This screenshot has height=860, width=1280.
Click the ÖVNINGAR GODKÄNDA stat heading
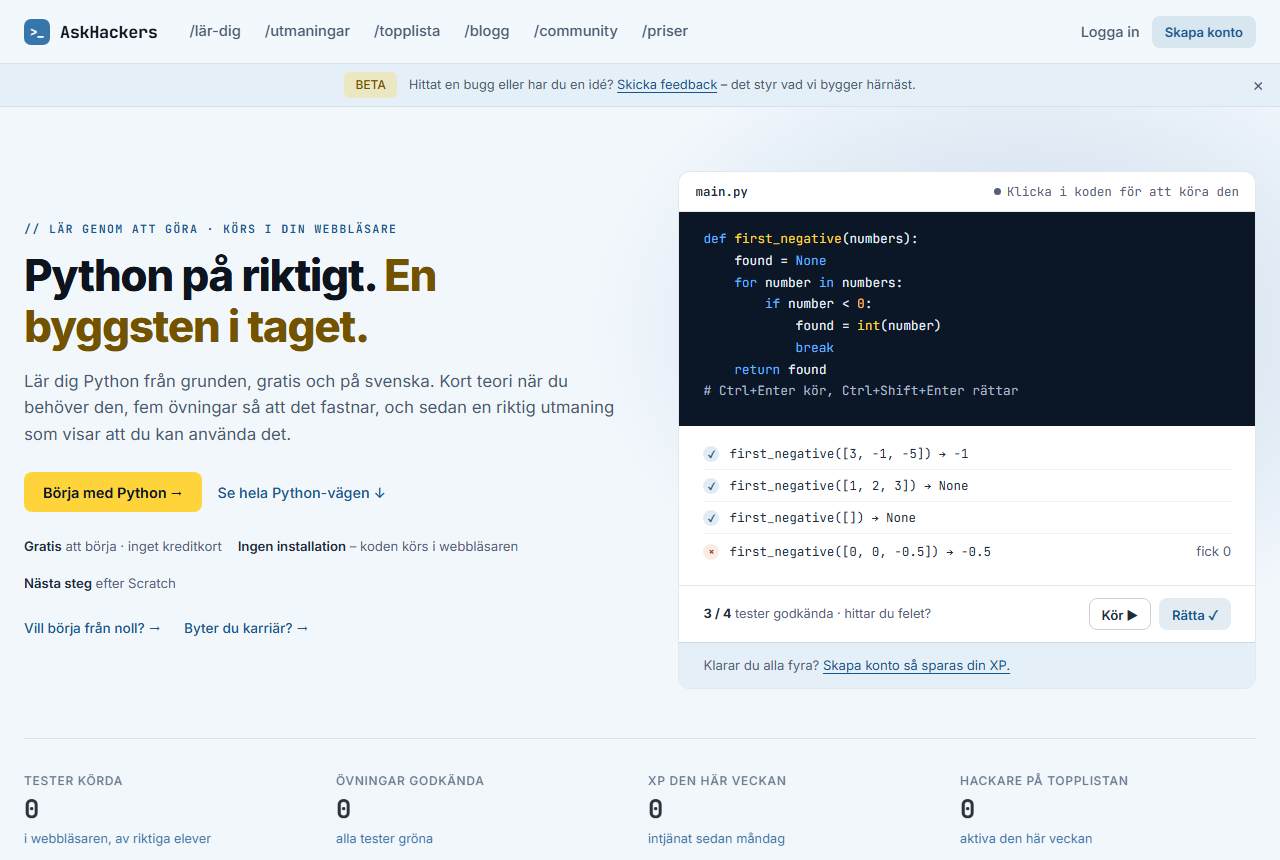[x=410, y=780]
